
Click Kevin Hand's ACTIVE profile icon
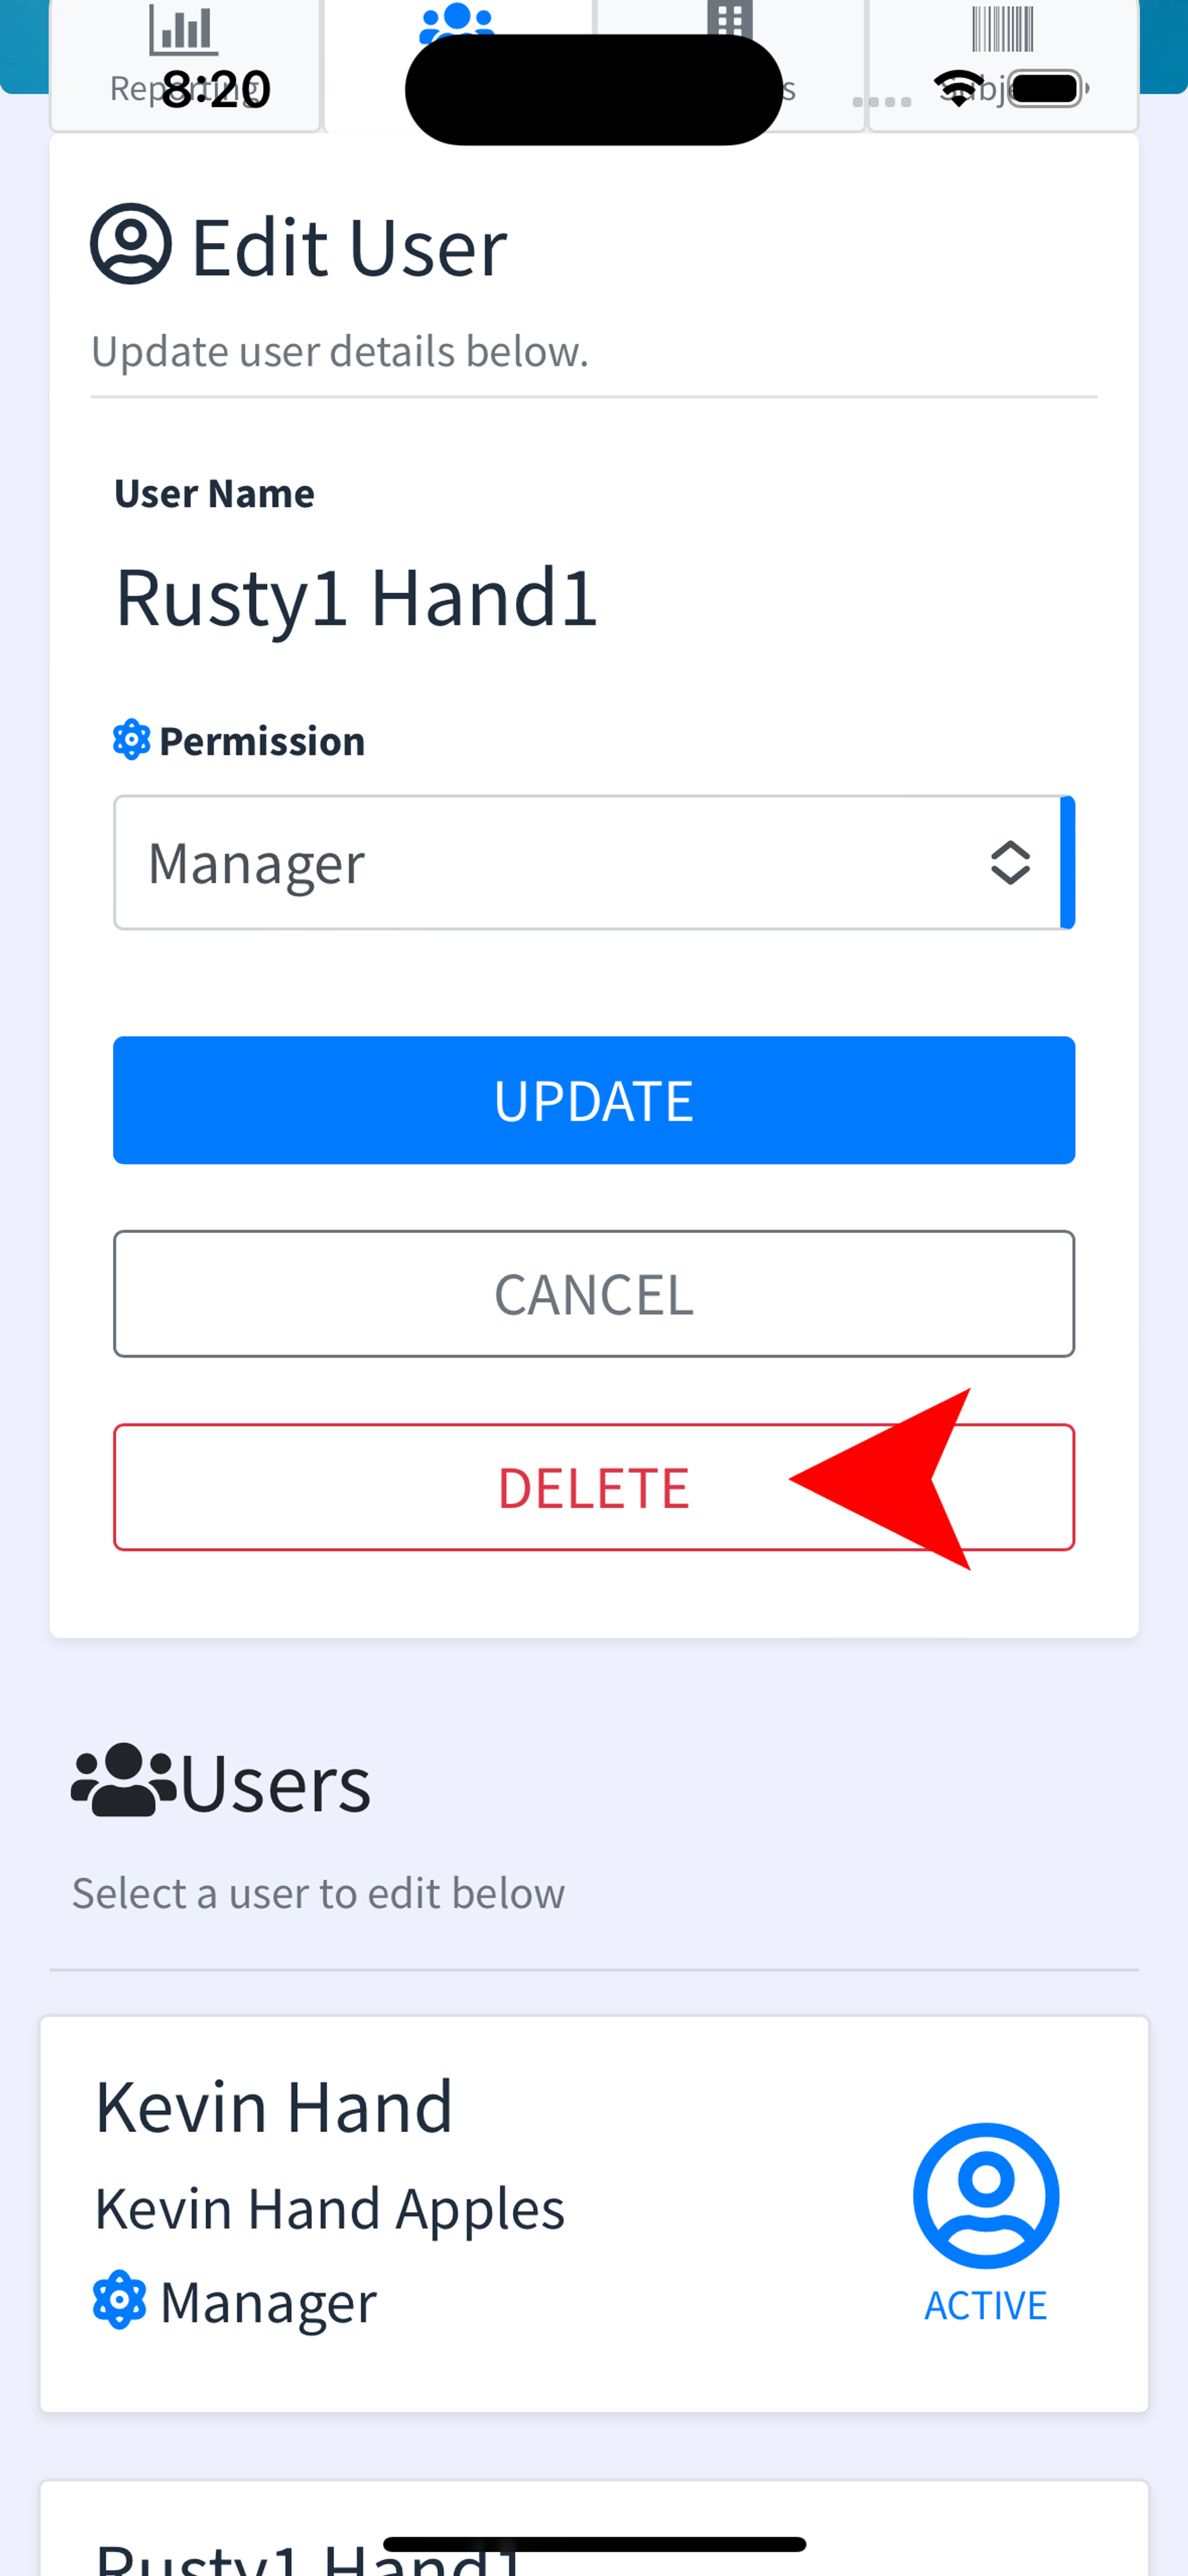pos(986,2196)
